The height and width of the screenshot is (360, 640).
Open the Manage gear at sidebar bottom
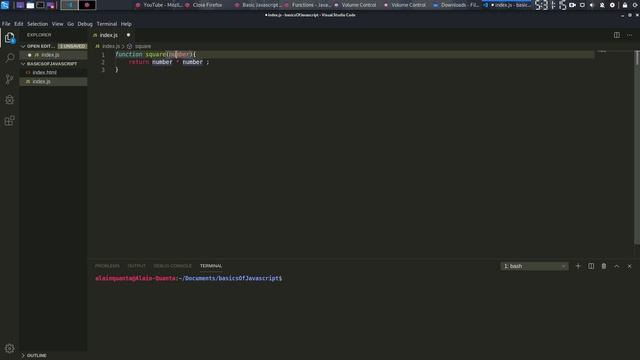click(x=9, y=348)
